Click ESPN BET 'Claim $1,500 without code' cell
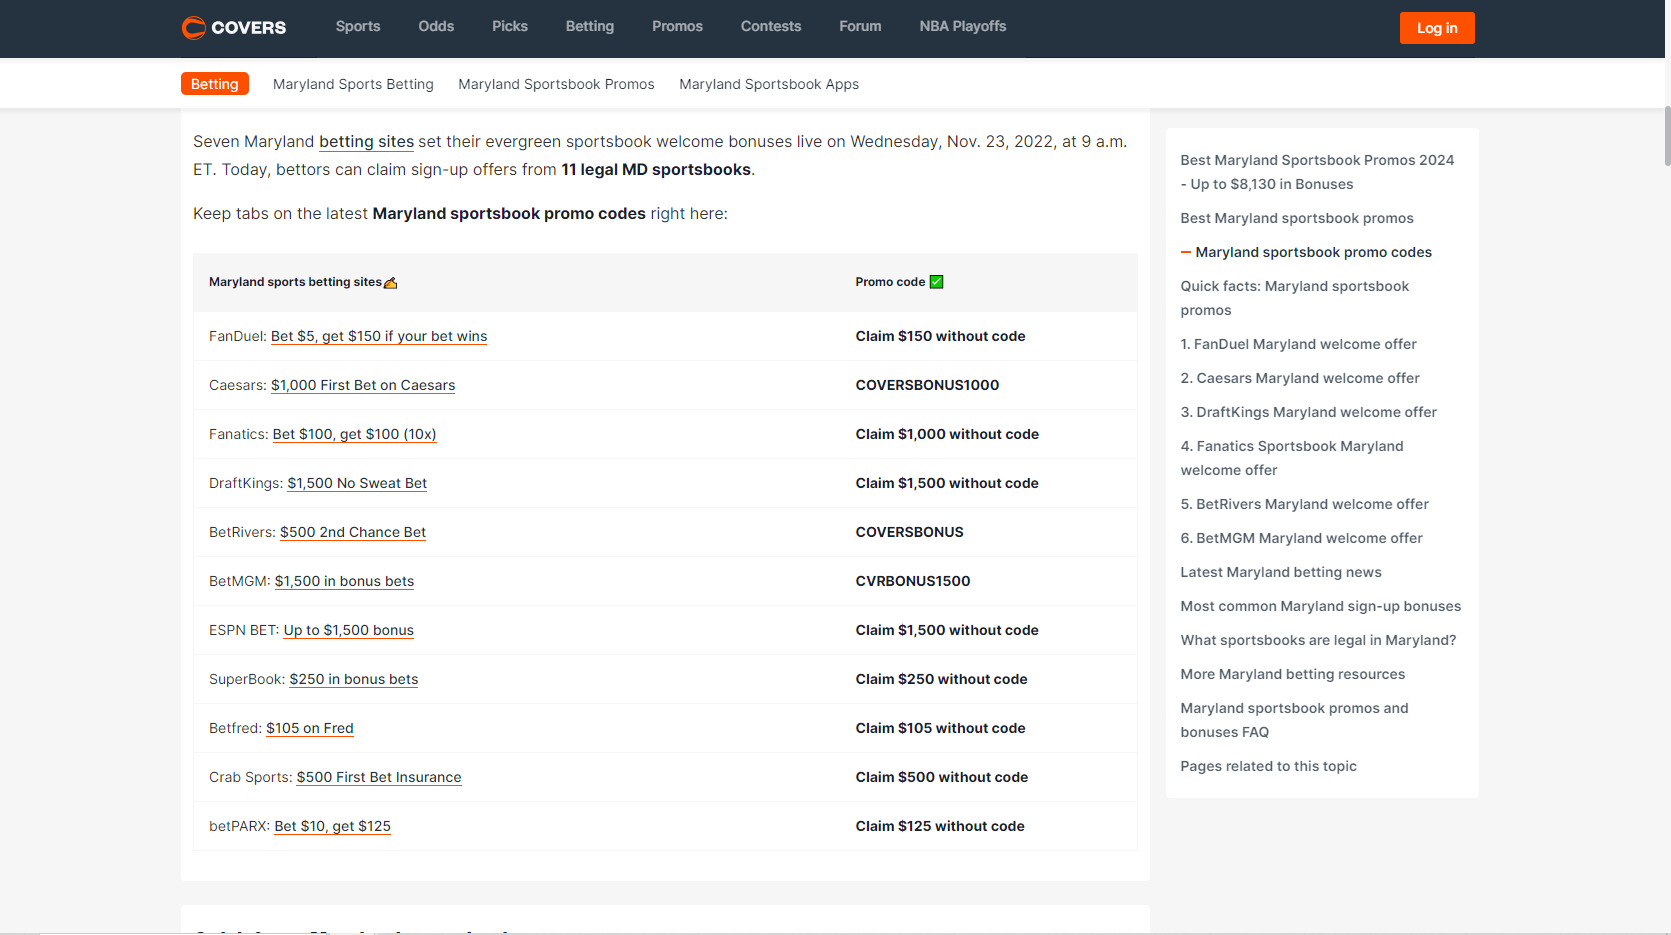The image size is (1671, 935). [x=947, y=630]
